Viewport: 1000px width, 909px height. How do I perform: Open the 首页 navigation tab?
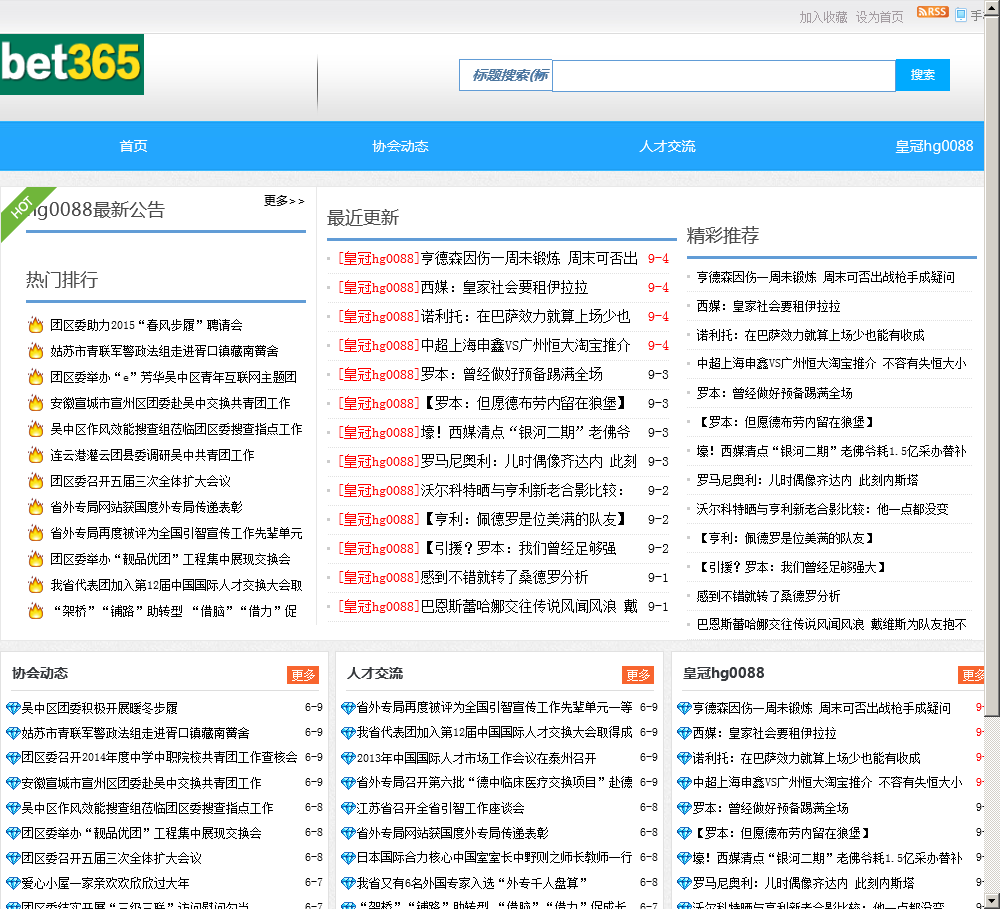tap(133, 146)
